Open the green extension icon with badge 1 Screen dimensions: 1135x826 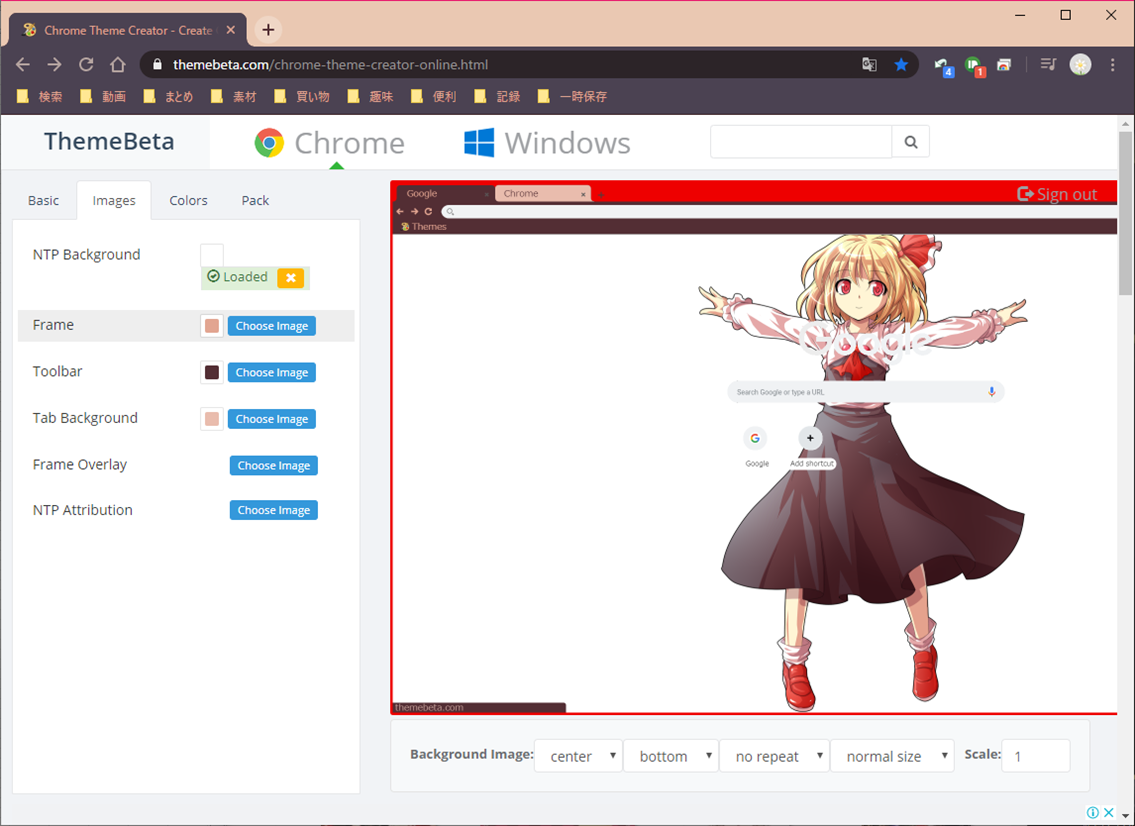tap(974, 66)
